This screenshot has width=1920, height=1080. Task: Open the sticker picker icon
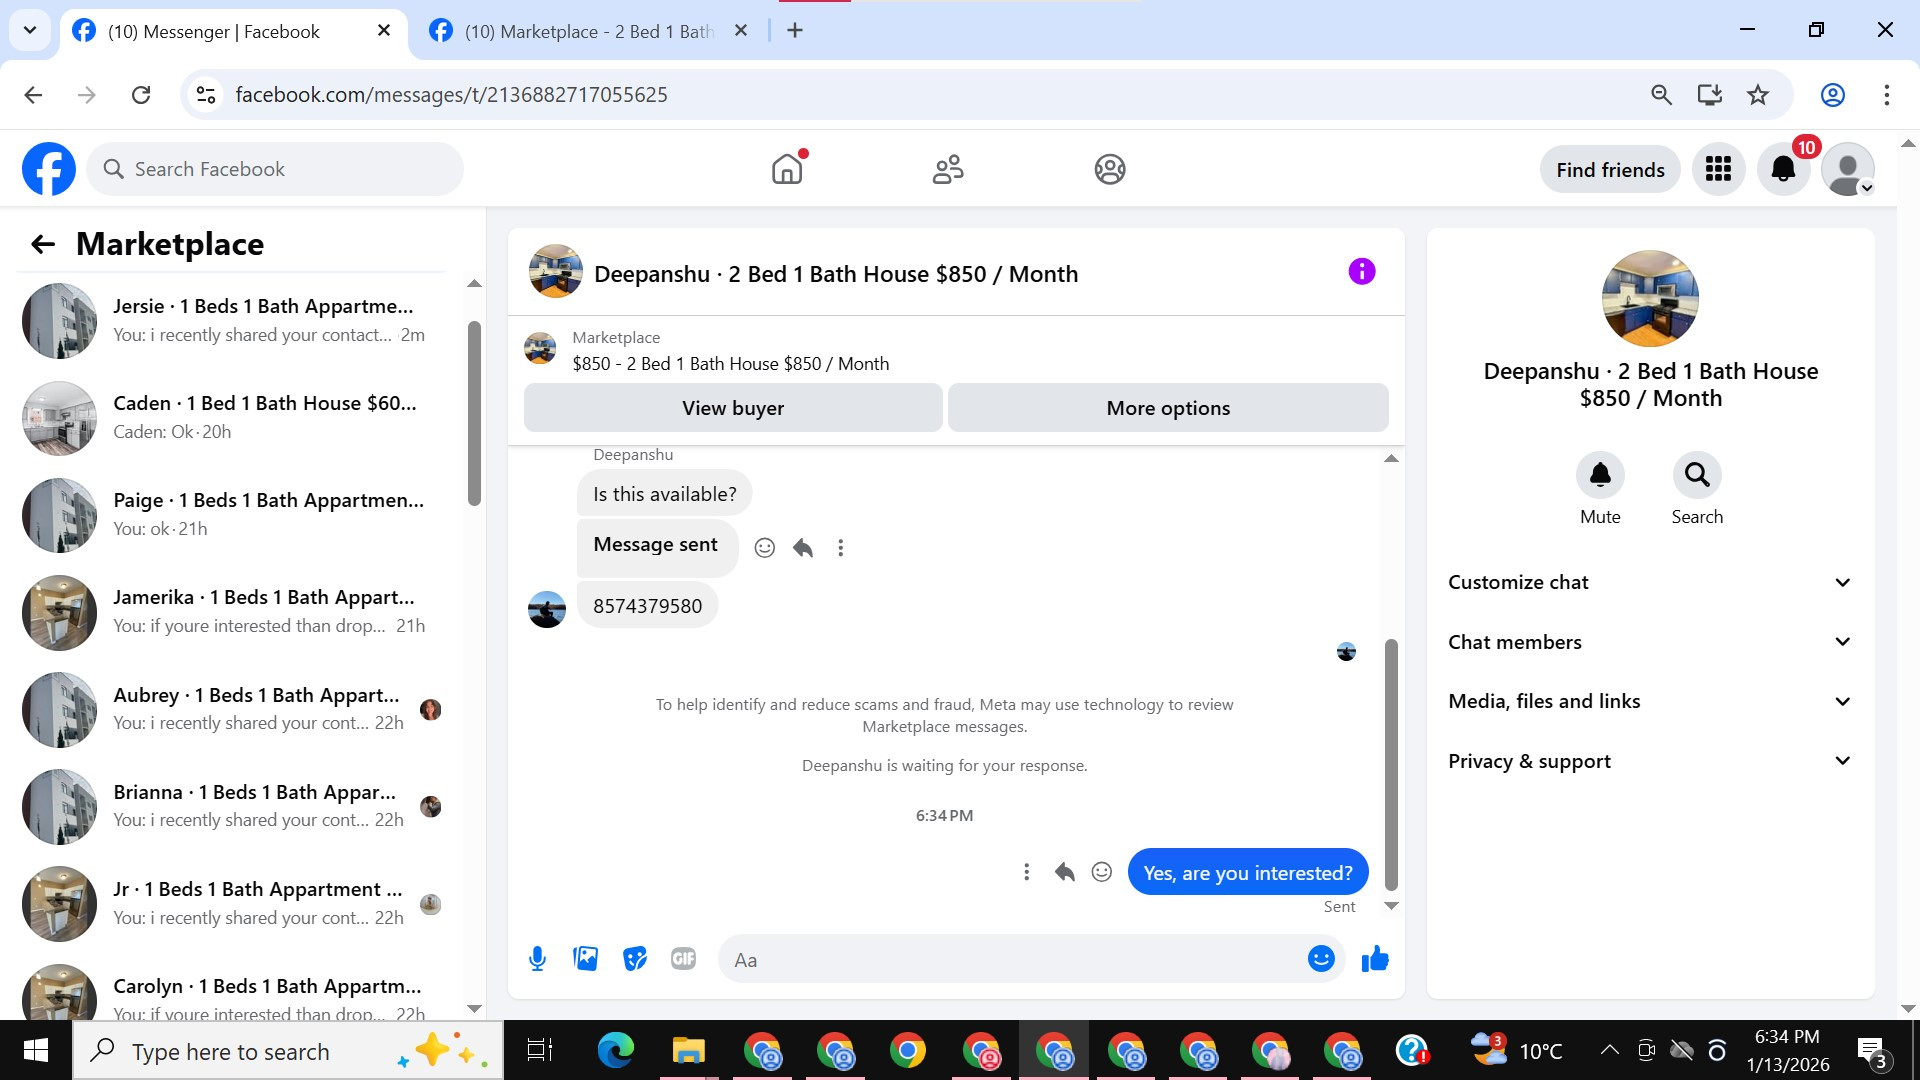(x=634, y=959)
